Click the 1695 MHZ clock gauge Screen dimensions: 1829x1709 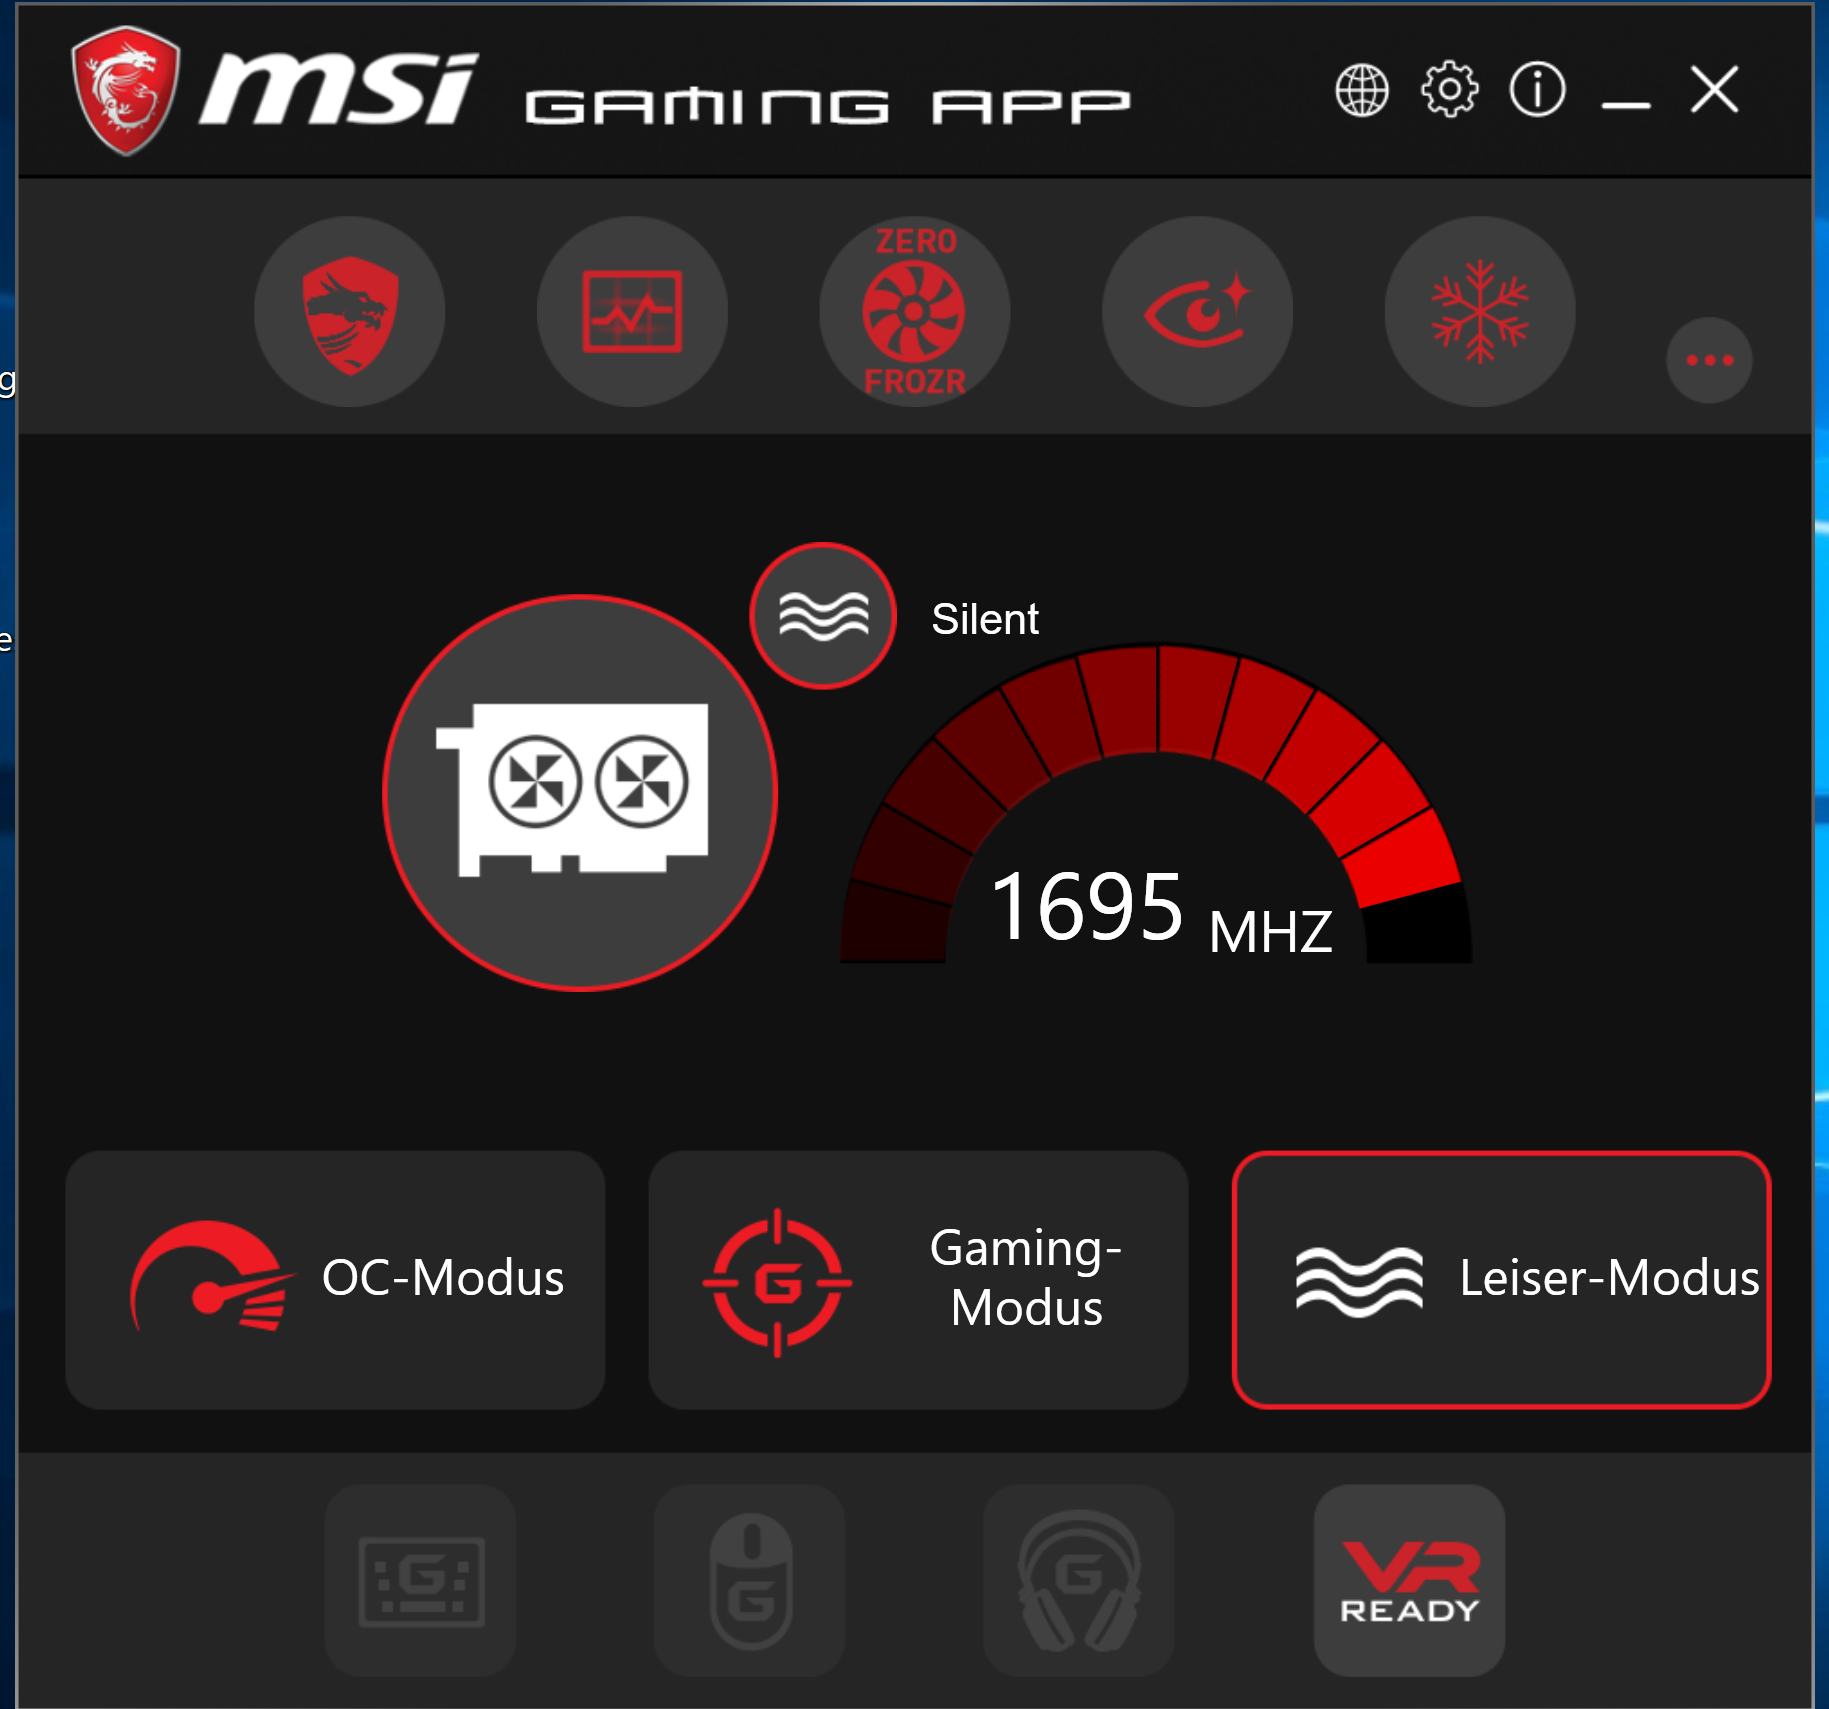[1156, 805]
